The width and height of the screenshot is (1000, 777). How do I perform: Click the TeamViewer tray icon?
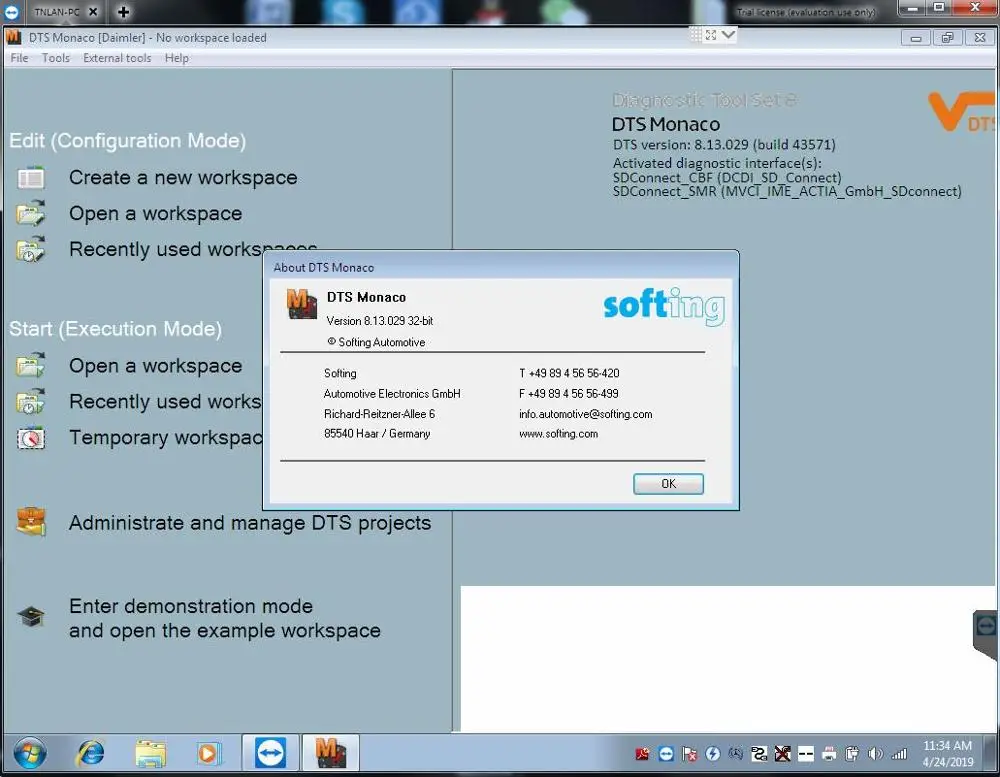point(666,754)
